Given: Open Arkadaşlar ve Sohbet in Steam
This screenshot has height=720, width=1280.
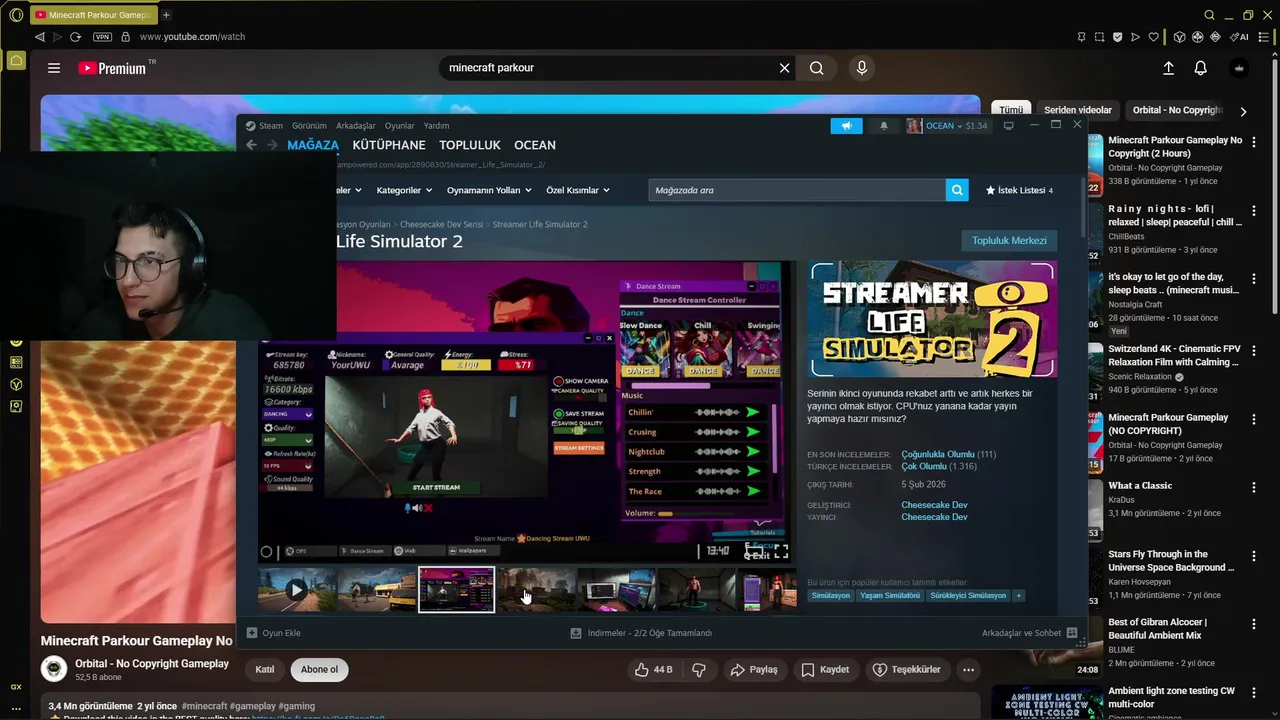Looking at the screenshot, I should point(1029,633).
